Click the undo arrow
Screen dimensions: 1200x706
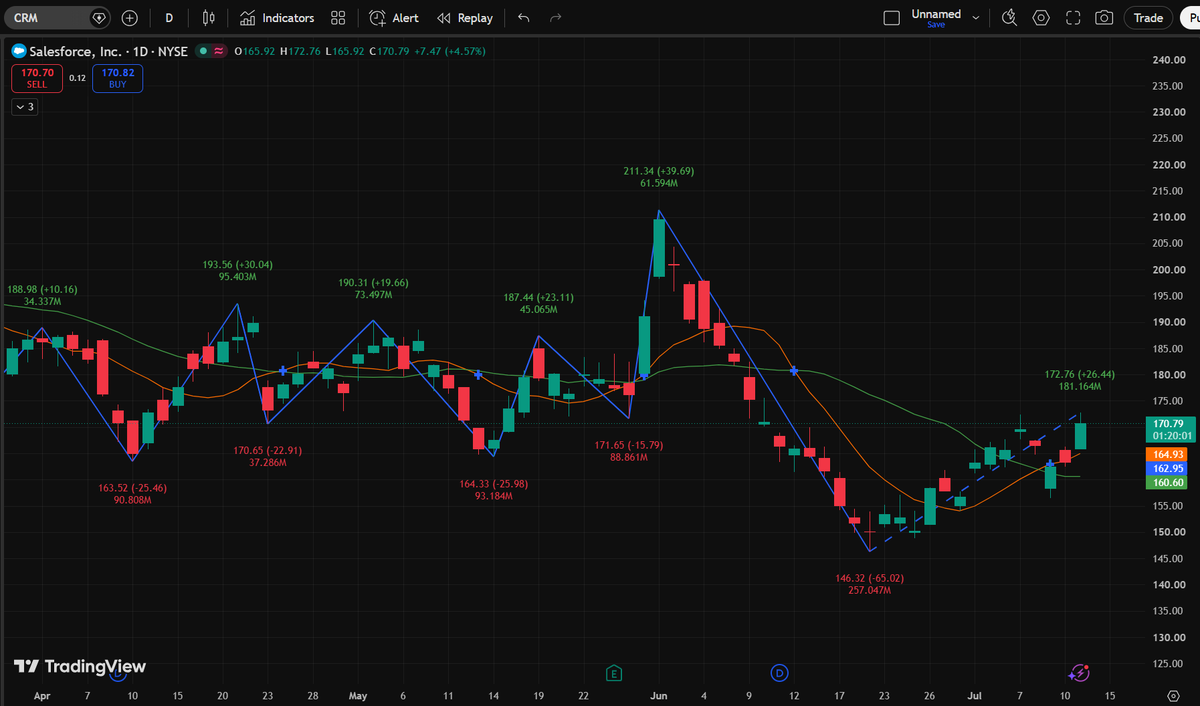(x=524, y=18)
